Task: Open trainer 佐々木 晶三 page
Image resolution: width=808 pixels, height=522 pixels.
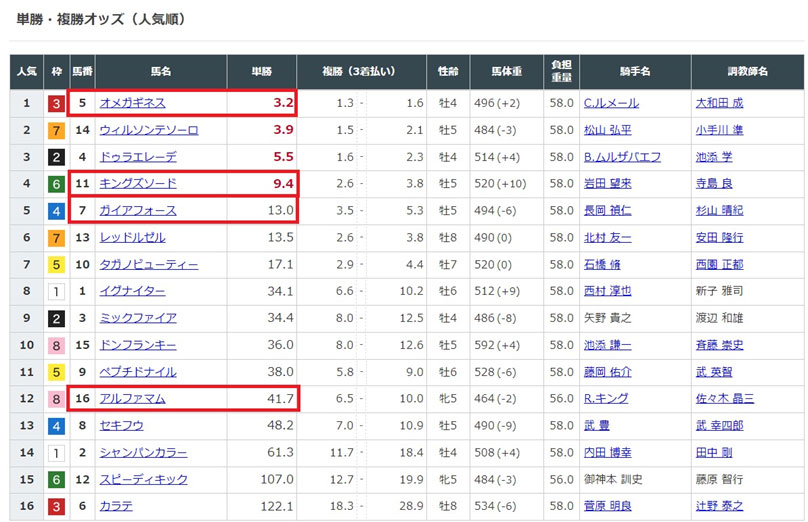Action: coord(725,399)
